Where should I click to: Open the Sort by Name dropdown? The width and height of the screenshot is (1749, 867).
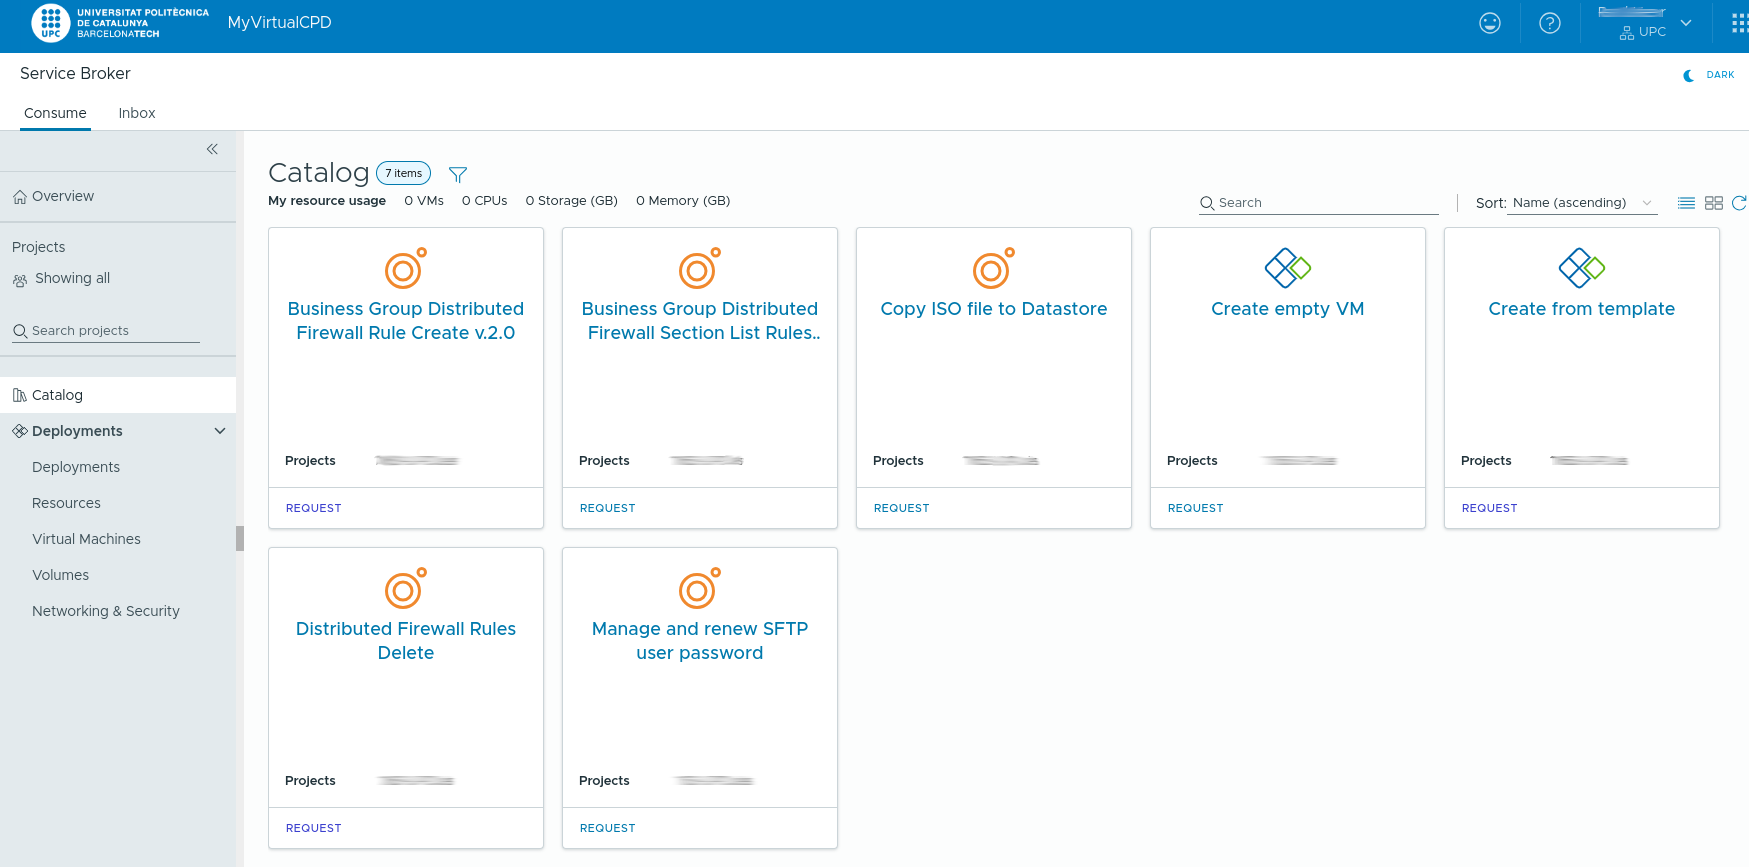coord(1581,203)
